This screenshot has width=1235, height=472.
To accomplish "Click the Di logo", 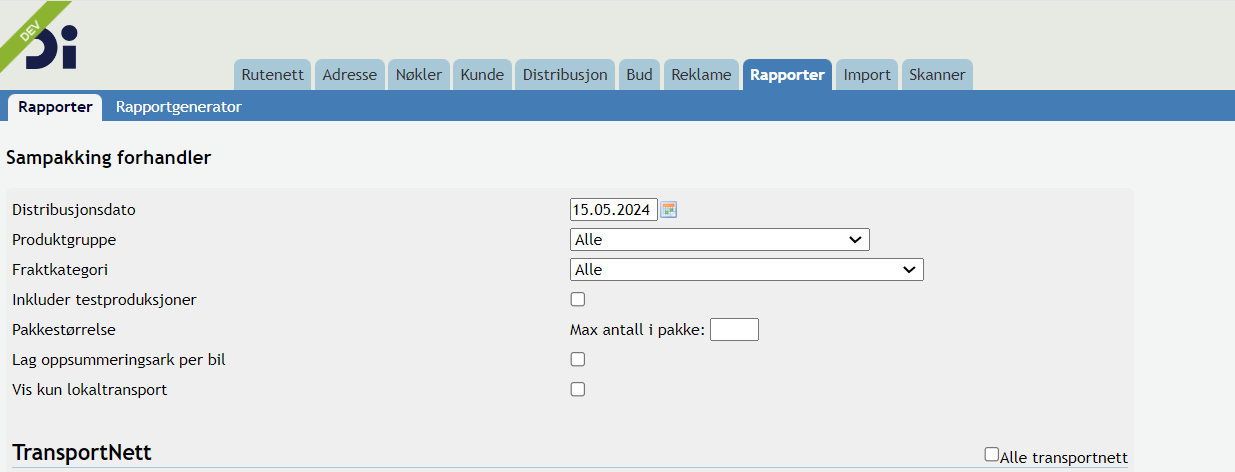I will (52, 47).
